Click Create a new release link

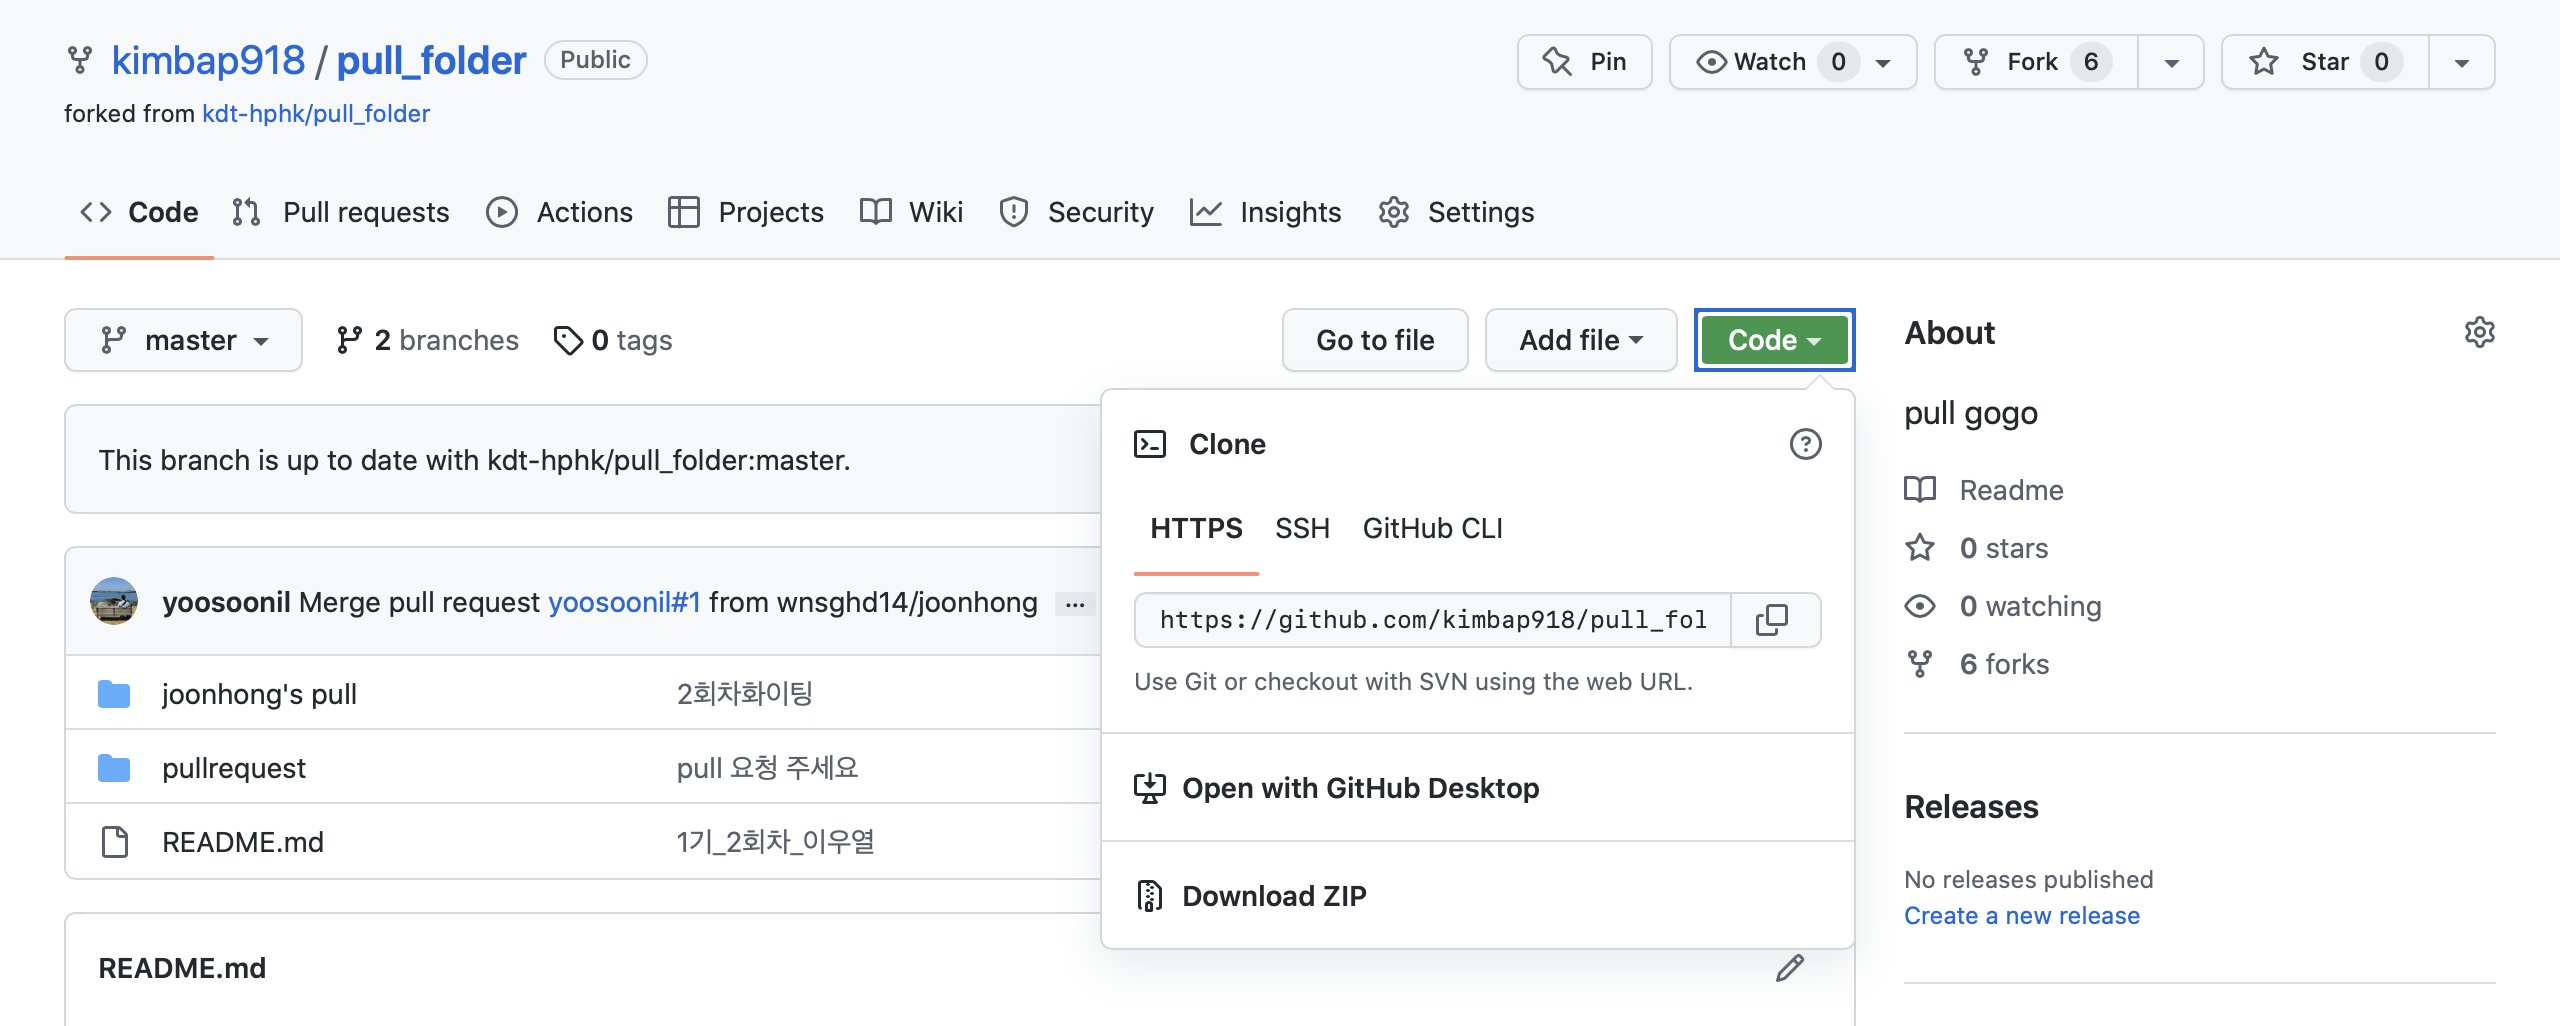[x=2022, y=916]
